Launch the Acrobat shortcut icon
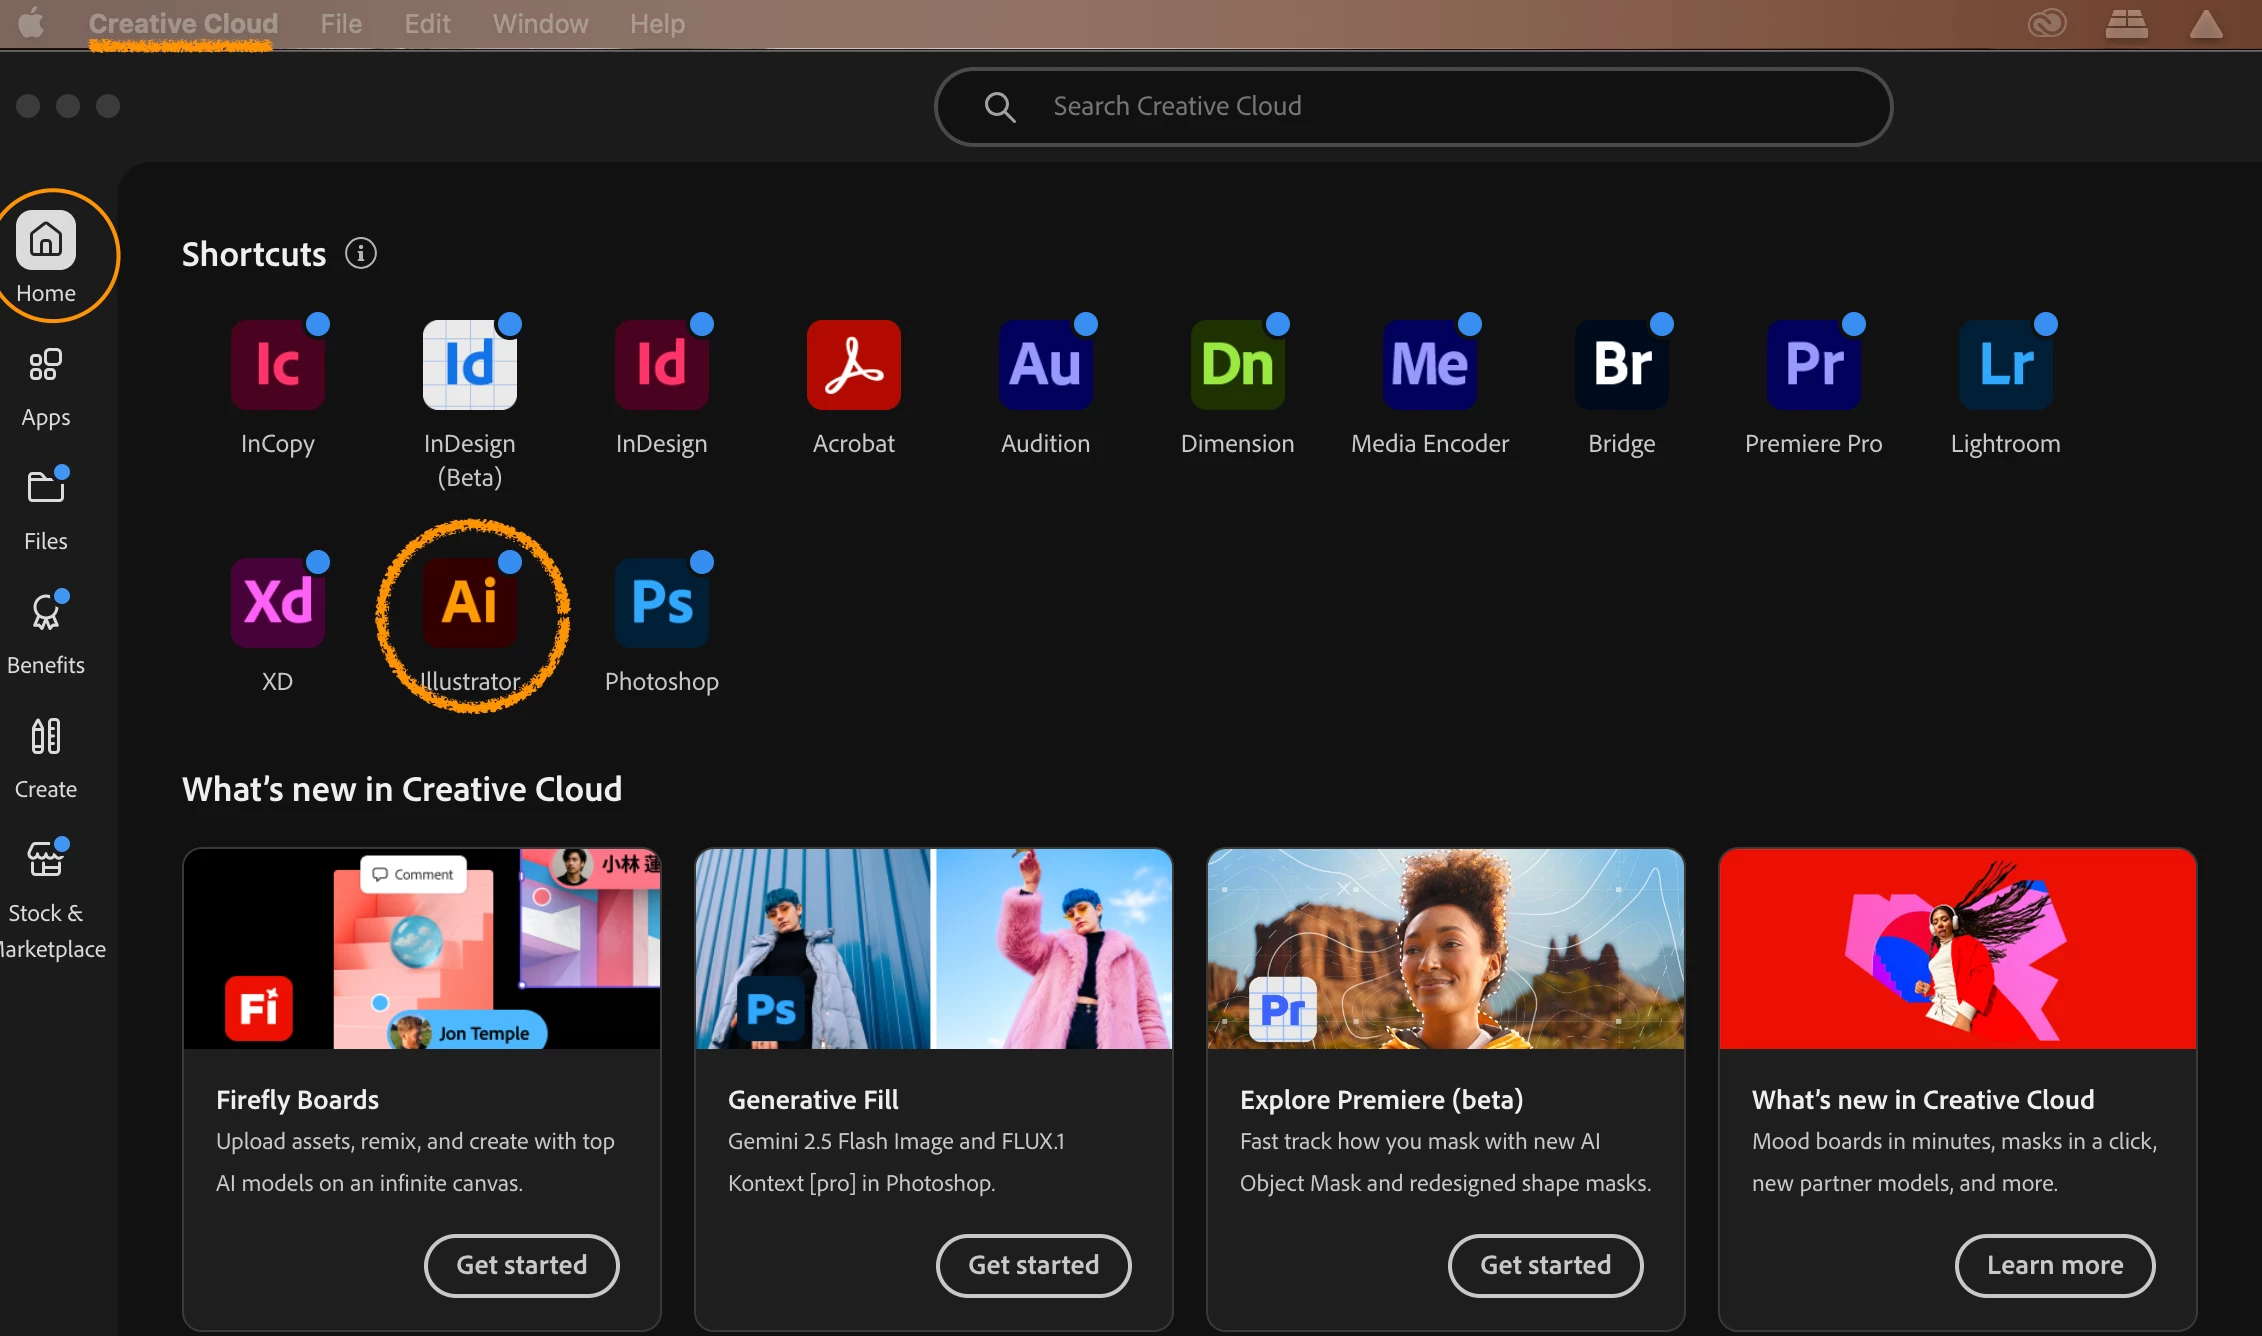 point(853,364)
